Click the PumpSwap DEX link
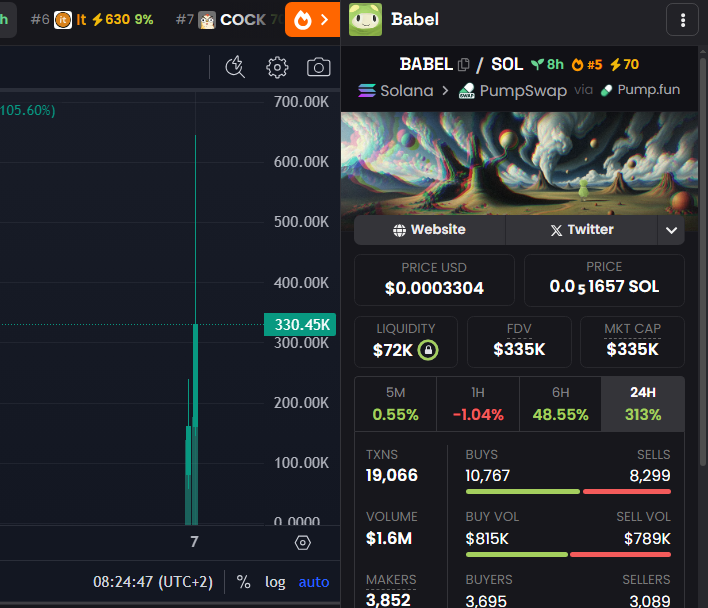 tap(512, 91)
